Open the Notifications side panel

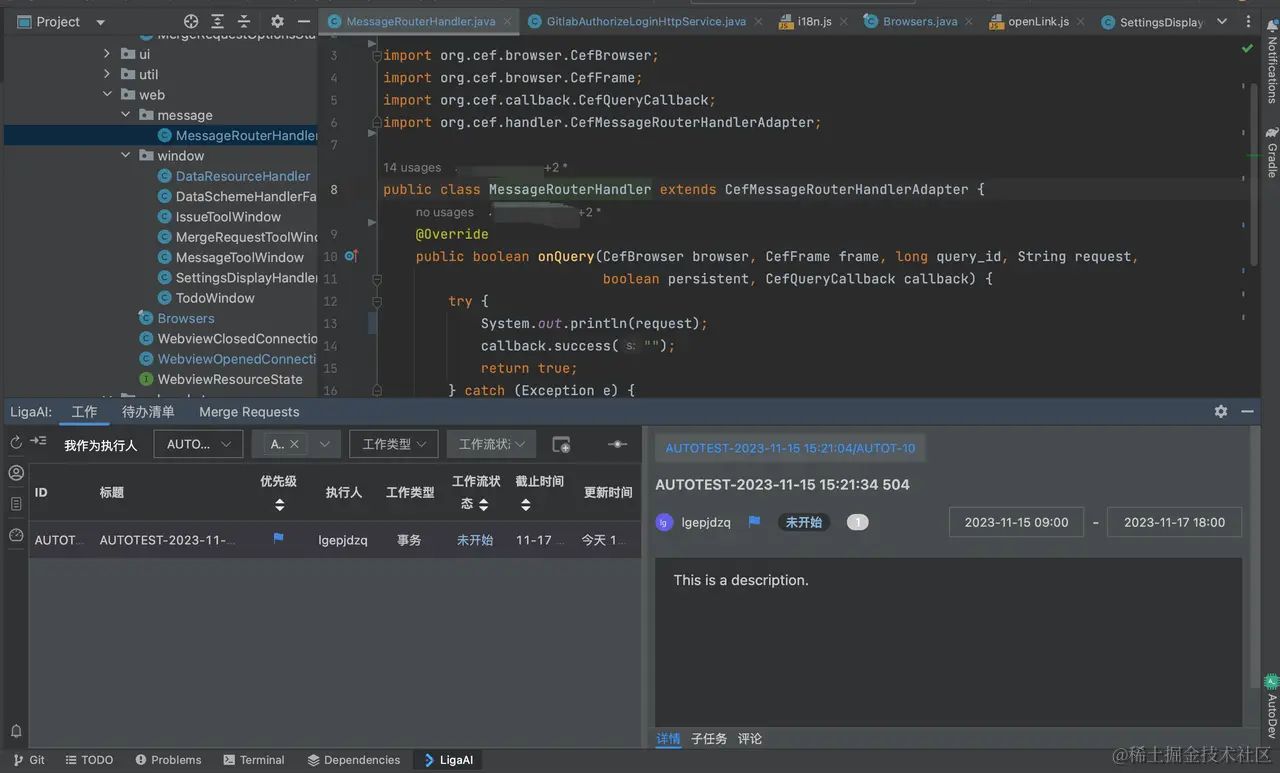(1271, 60)
